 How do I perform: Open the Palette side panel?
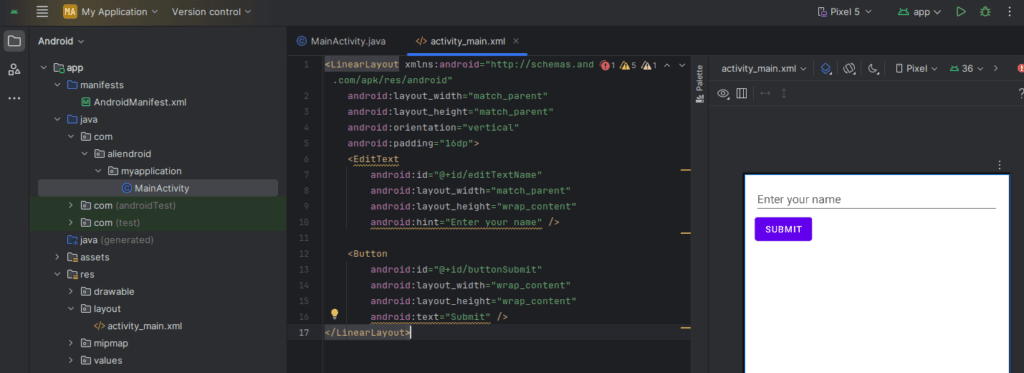tap(699, 84)
